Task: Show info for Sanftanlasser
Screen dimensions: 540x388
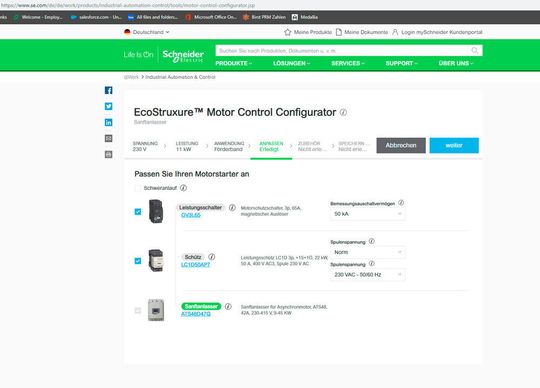Action: 228,306
